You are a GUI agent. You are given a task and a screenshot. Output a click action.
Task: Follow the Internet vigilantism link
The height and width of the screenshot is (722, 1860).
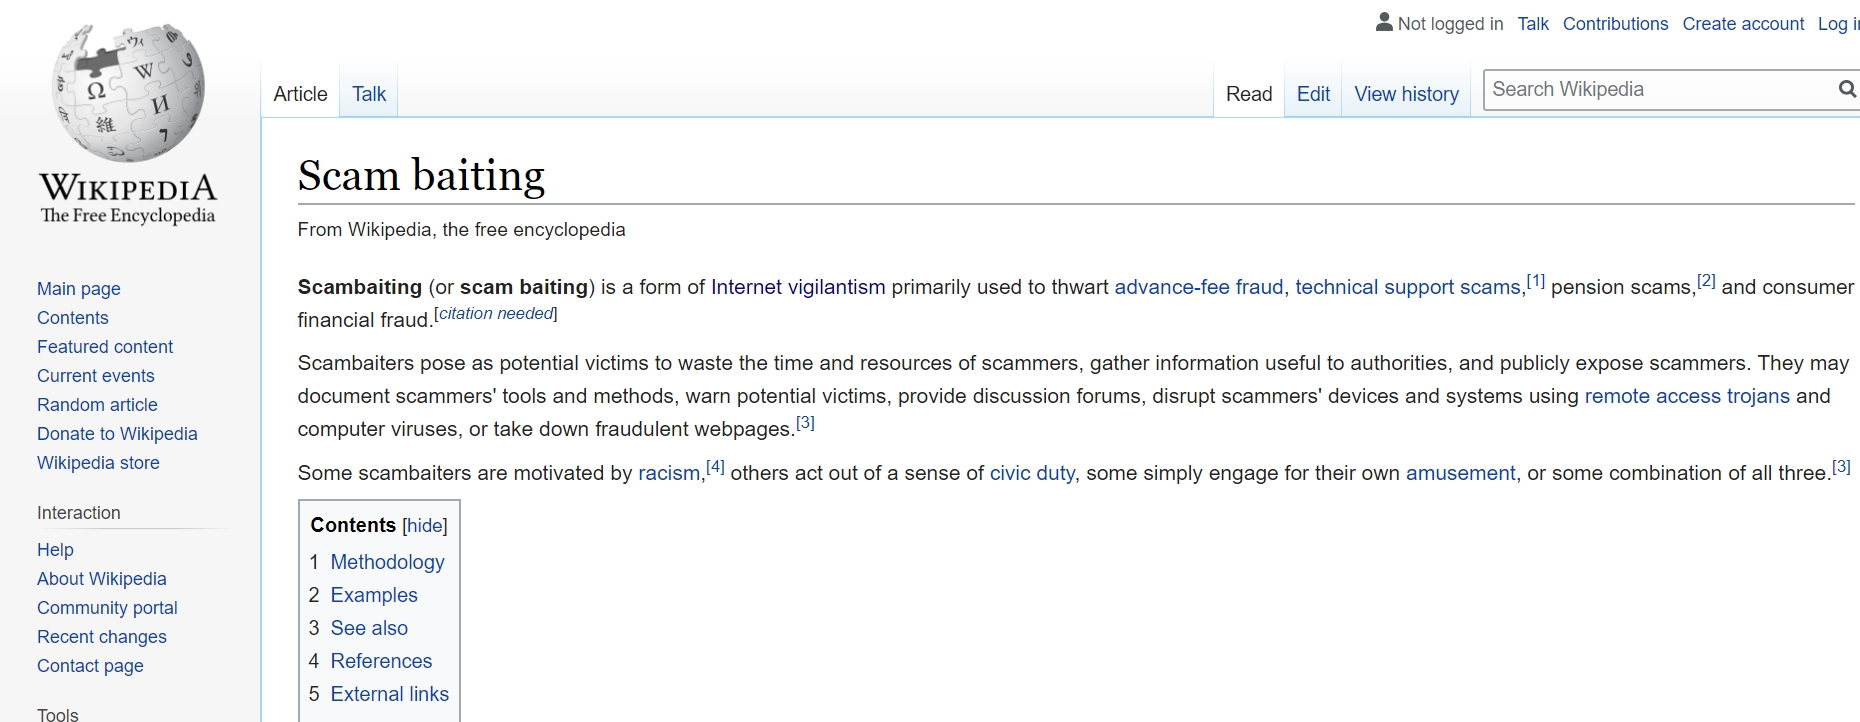click(798, 288)
